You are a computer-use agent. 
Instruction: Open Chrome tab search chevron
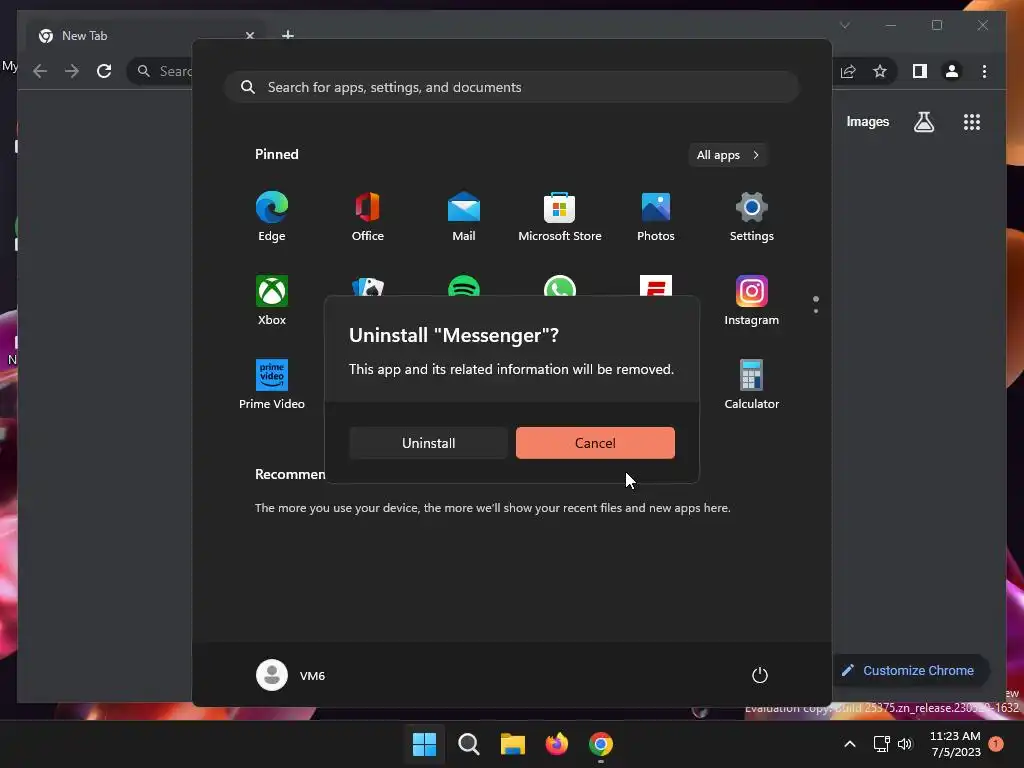click(x=844, y=25)
